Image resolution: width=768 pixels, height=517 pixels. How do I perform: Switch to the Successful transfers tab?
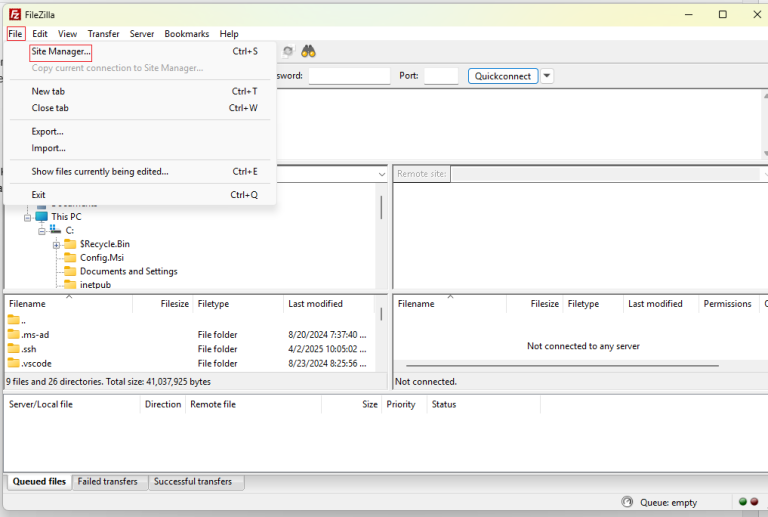[x=193, y=482]
